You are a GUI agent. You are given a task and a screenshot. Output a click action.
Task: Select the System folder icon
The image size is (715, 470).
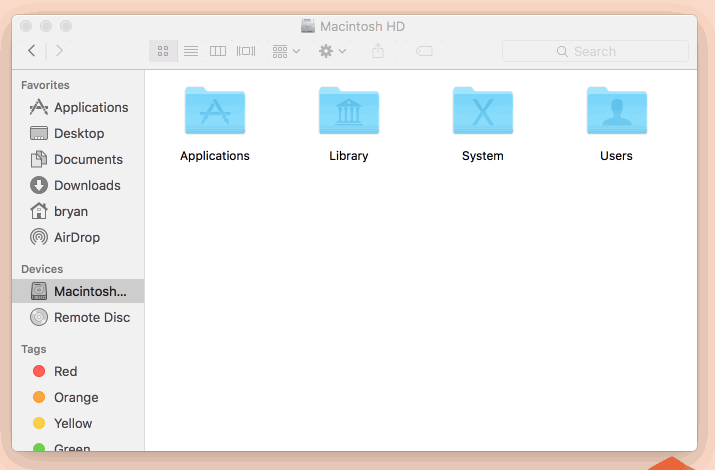pos(483,110)
